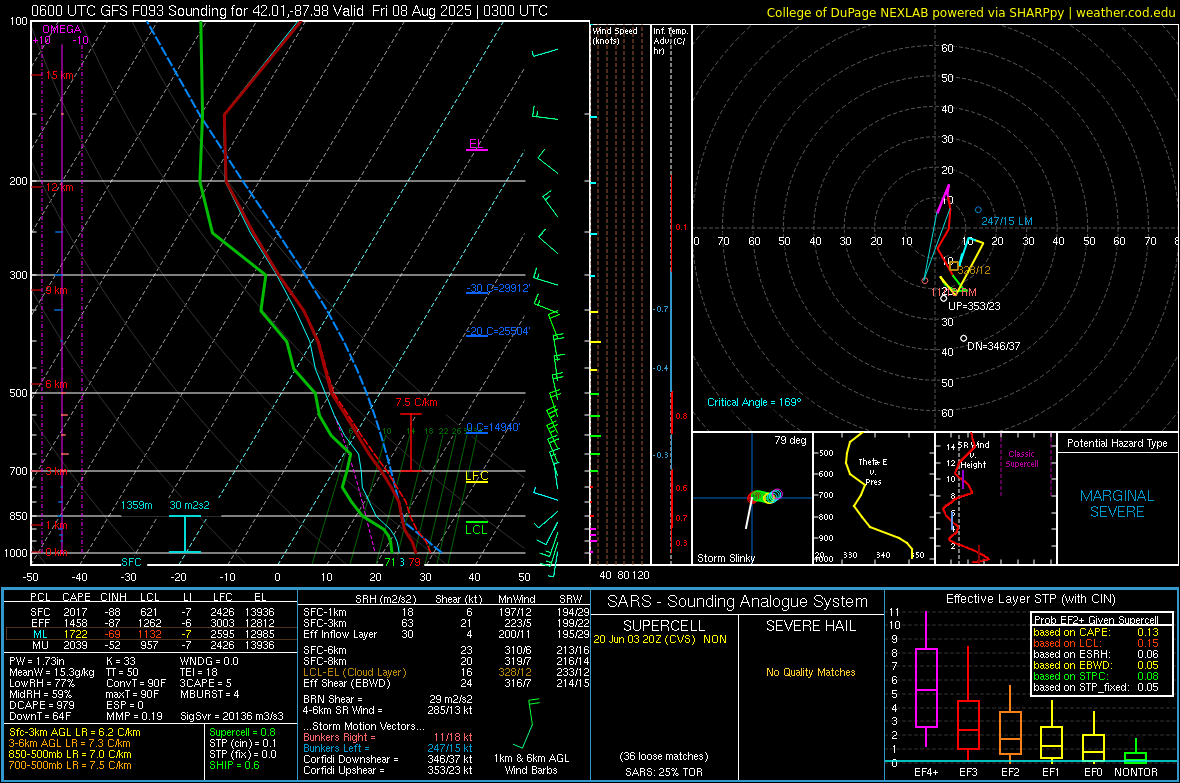
Task: Select the highlighted ML parcel row
Action: (151, 634)
